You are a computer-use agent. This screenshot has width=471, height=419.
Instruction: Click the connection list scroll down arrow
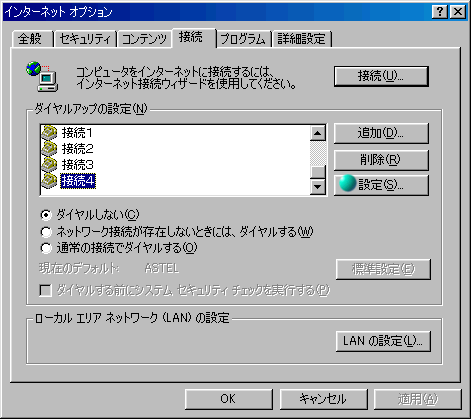pyautogui.click(x=318, y=187)
